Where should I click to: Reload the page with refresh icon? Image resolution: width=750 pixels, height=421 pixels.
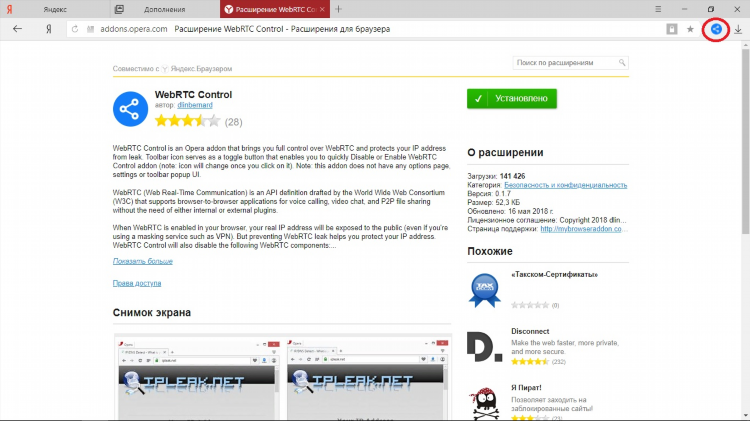coord(75,29)
